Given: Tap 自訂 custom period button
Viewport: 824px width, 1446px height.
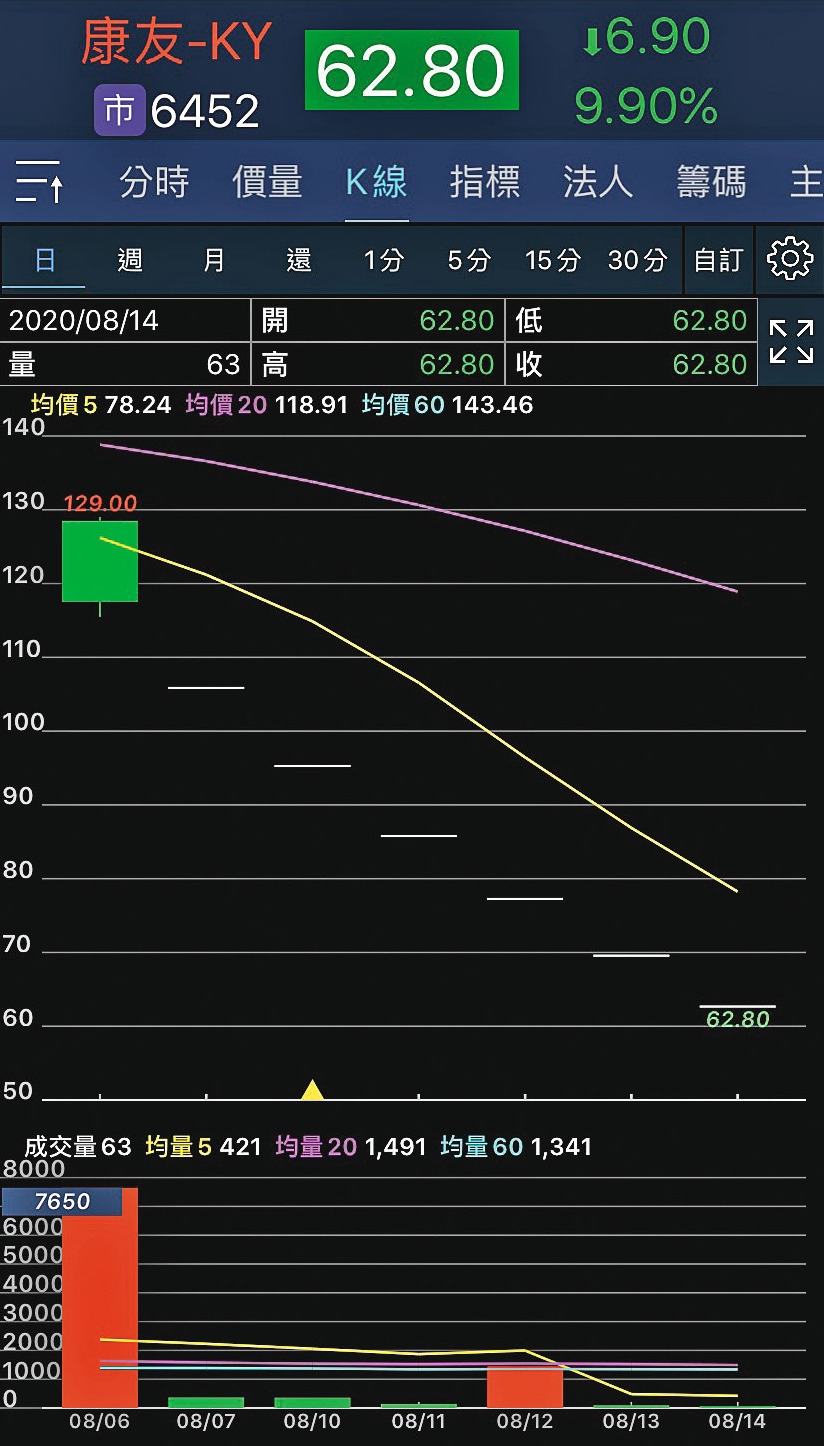Looking at the screenshot, I should (x=718, y=260).
